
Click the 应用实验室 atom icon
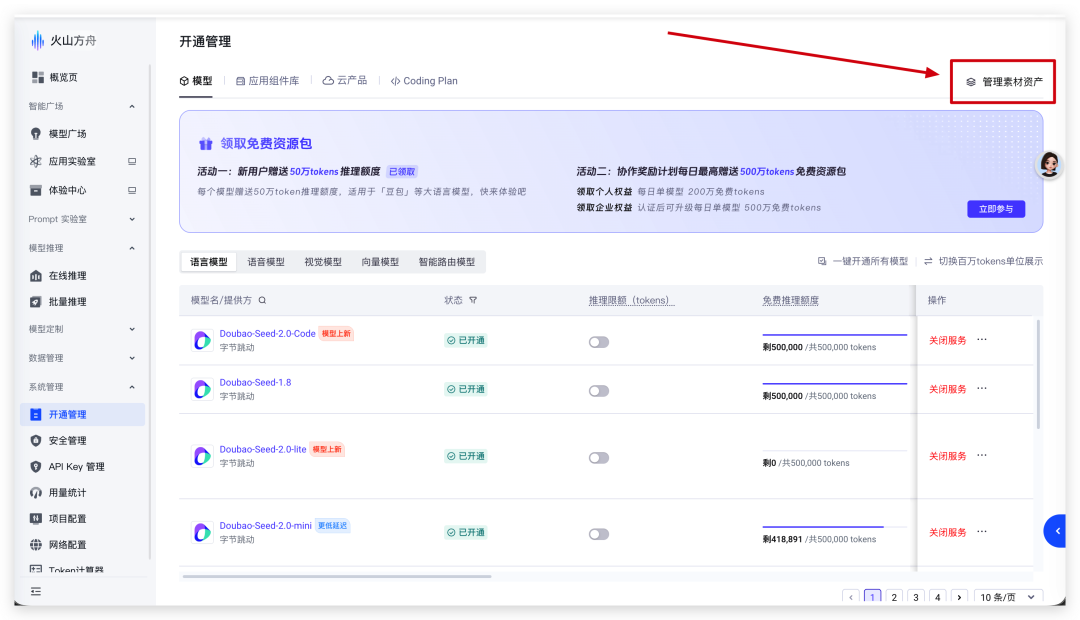[36, 161]
